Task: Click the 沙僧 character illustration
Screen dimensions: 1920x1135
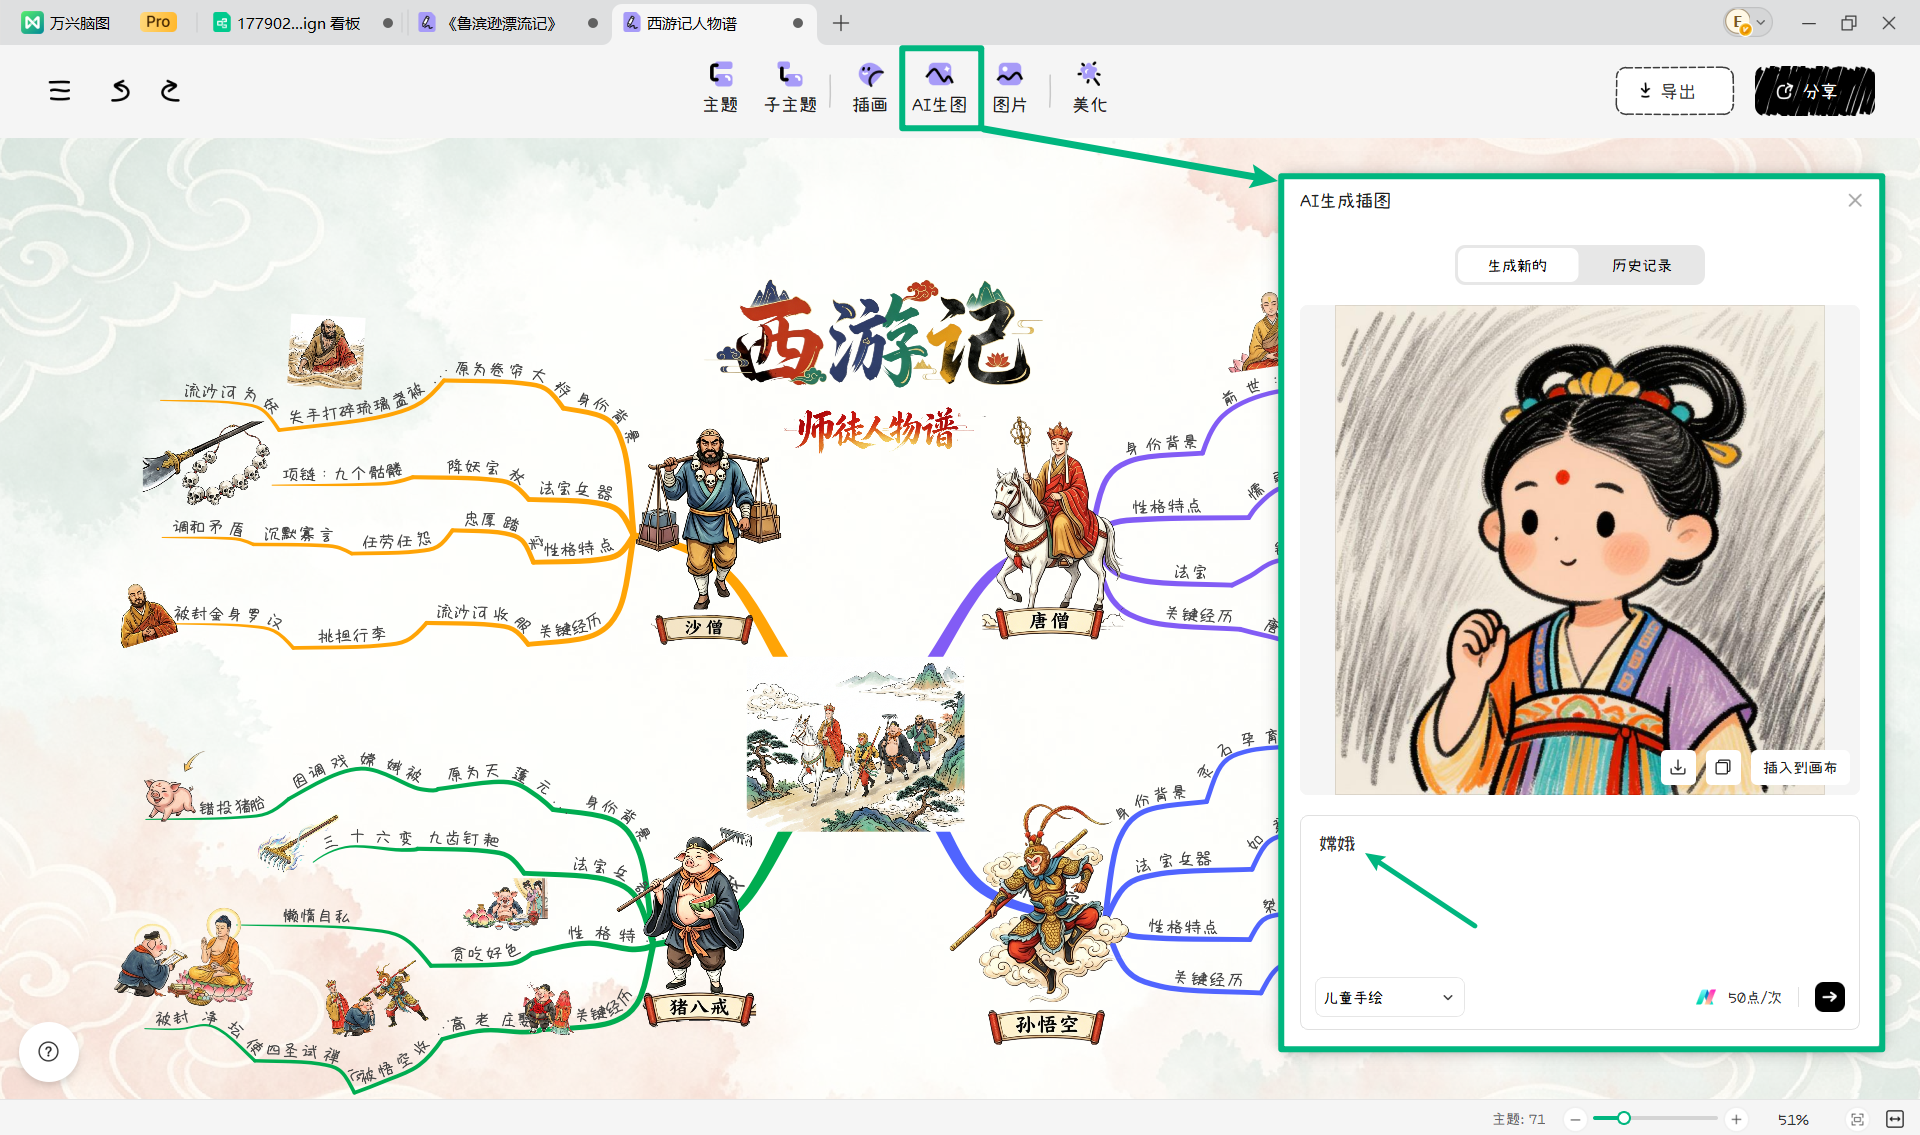Action: (x=710, y=518)
